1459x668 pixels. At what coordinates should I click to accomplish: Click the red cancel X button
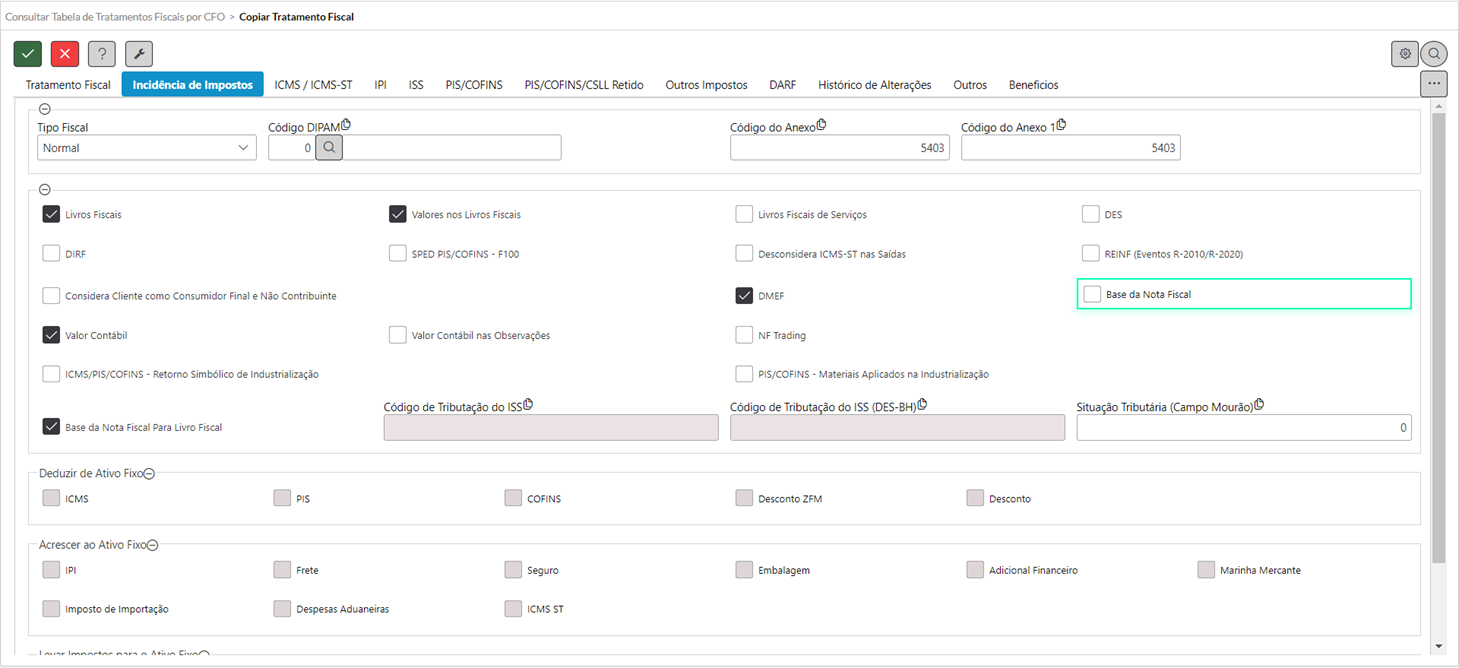(x=65, y=54)
